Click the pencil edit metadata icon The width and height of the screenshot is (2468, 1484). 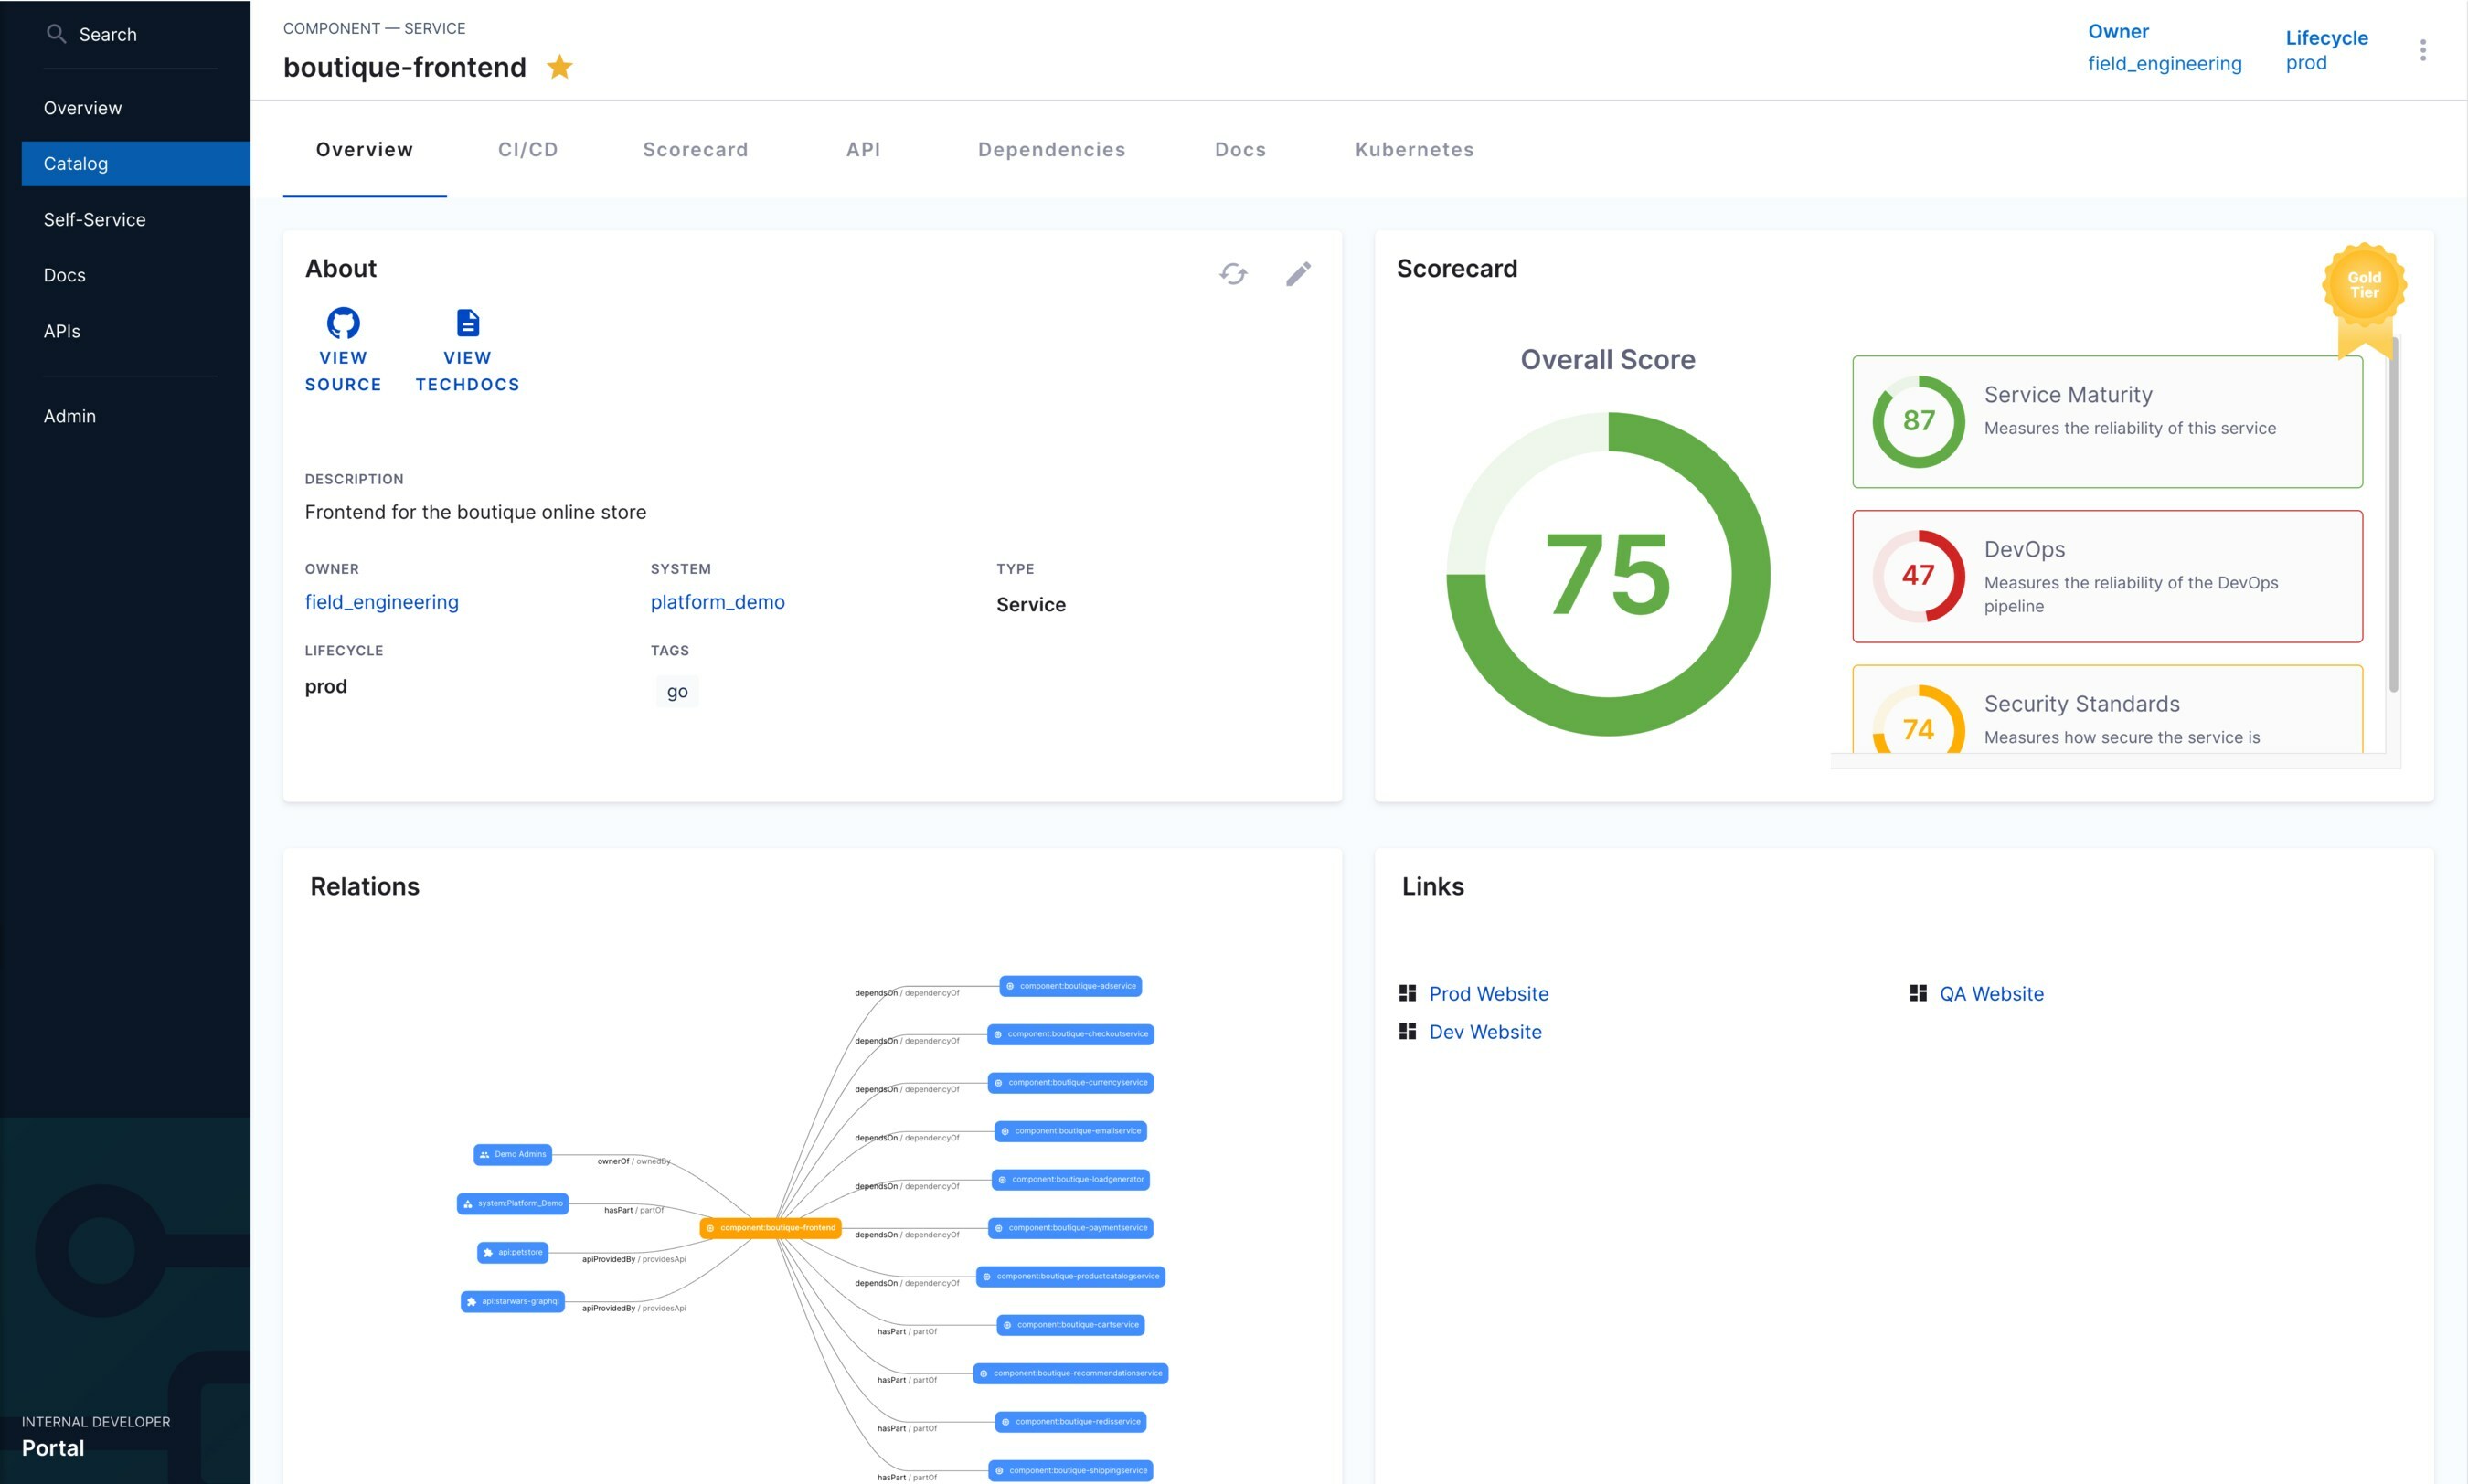coord(1298,273)
